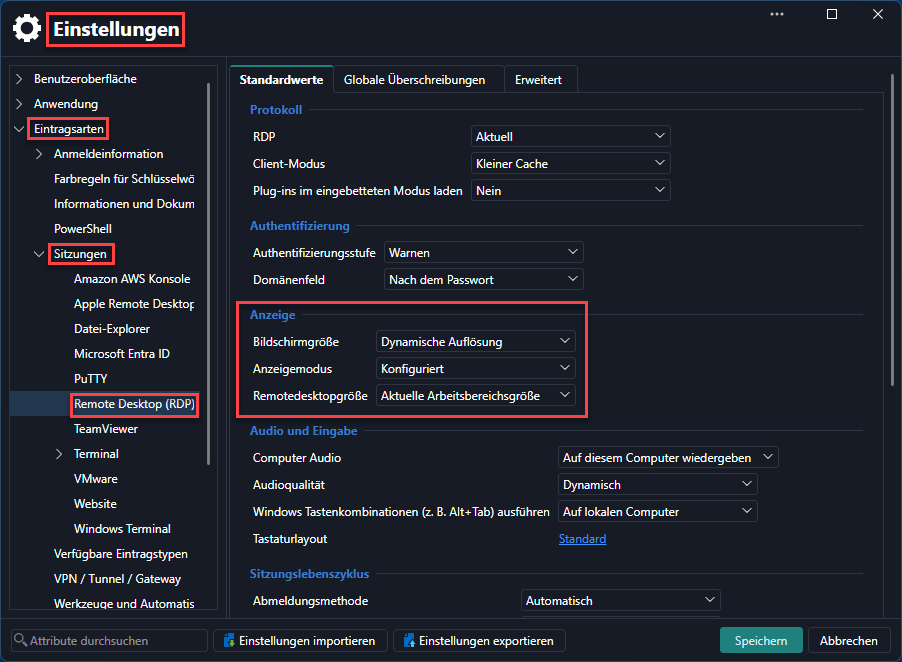Click the Einstellungen exportieren icon button
Viewport: 902px width, 662px height.
point(410,640)
